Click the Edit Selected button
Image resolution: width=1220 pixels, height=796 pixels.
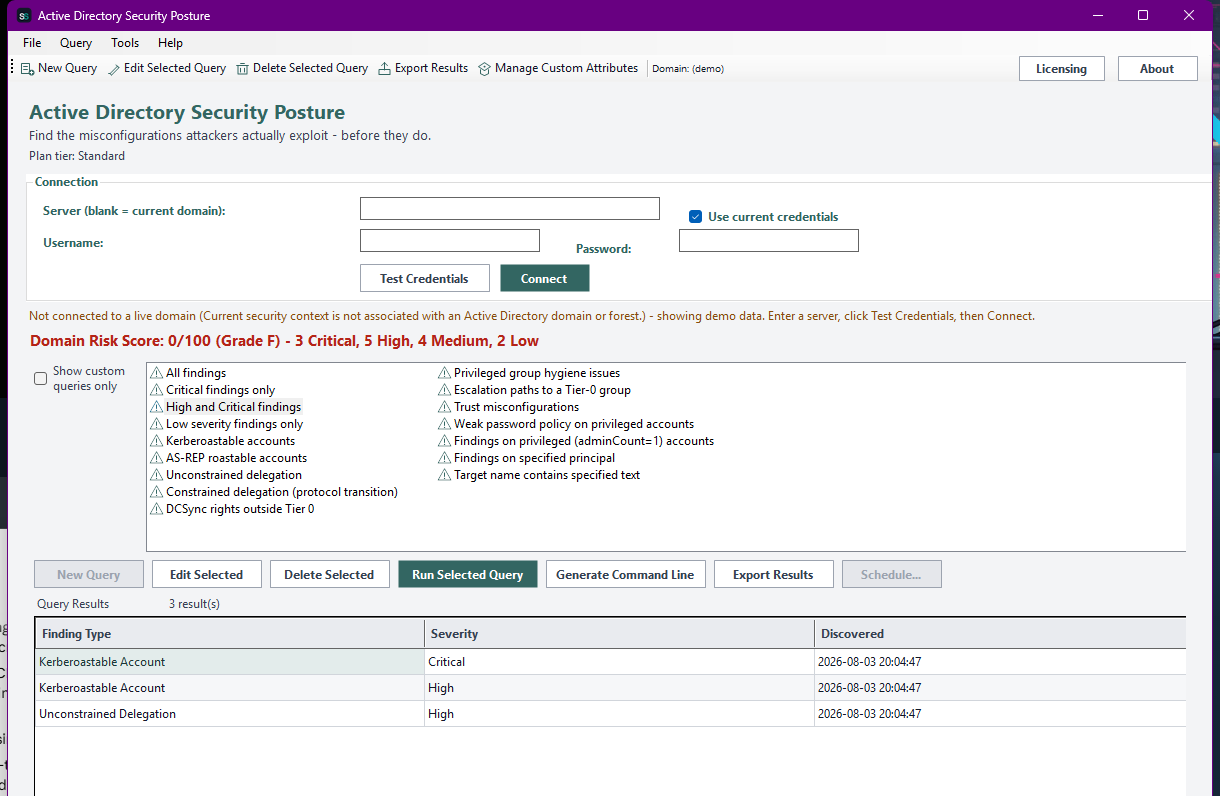(206, 574)
